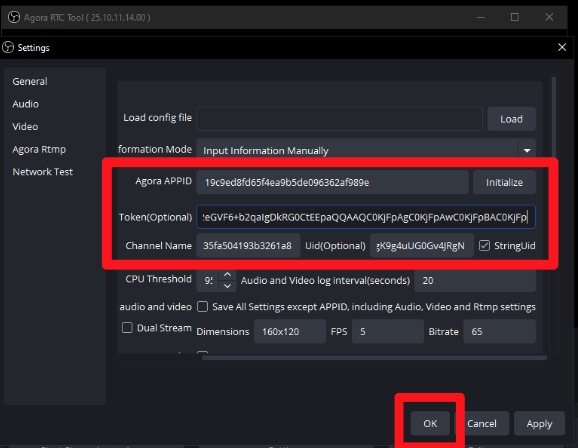Click the Uid(Optional) input field

(422, 246)
